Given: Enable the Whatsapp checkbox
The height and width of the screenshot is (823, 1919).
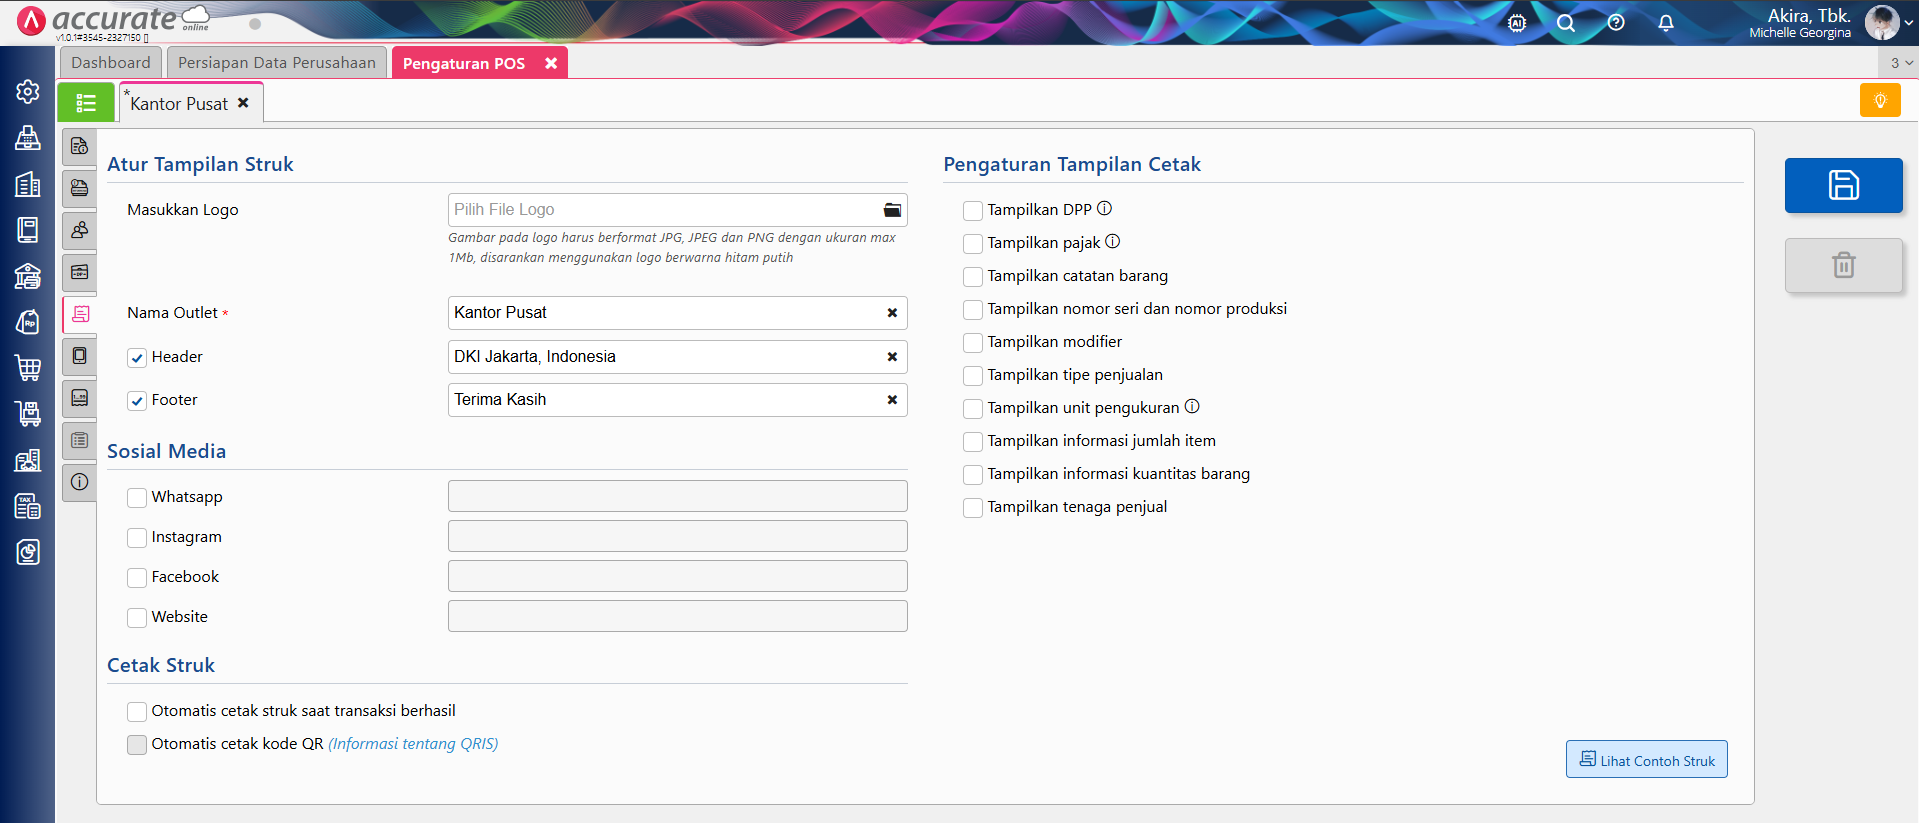Looking at the screenshot, I should [137, 498].
